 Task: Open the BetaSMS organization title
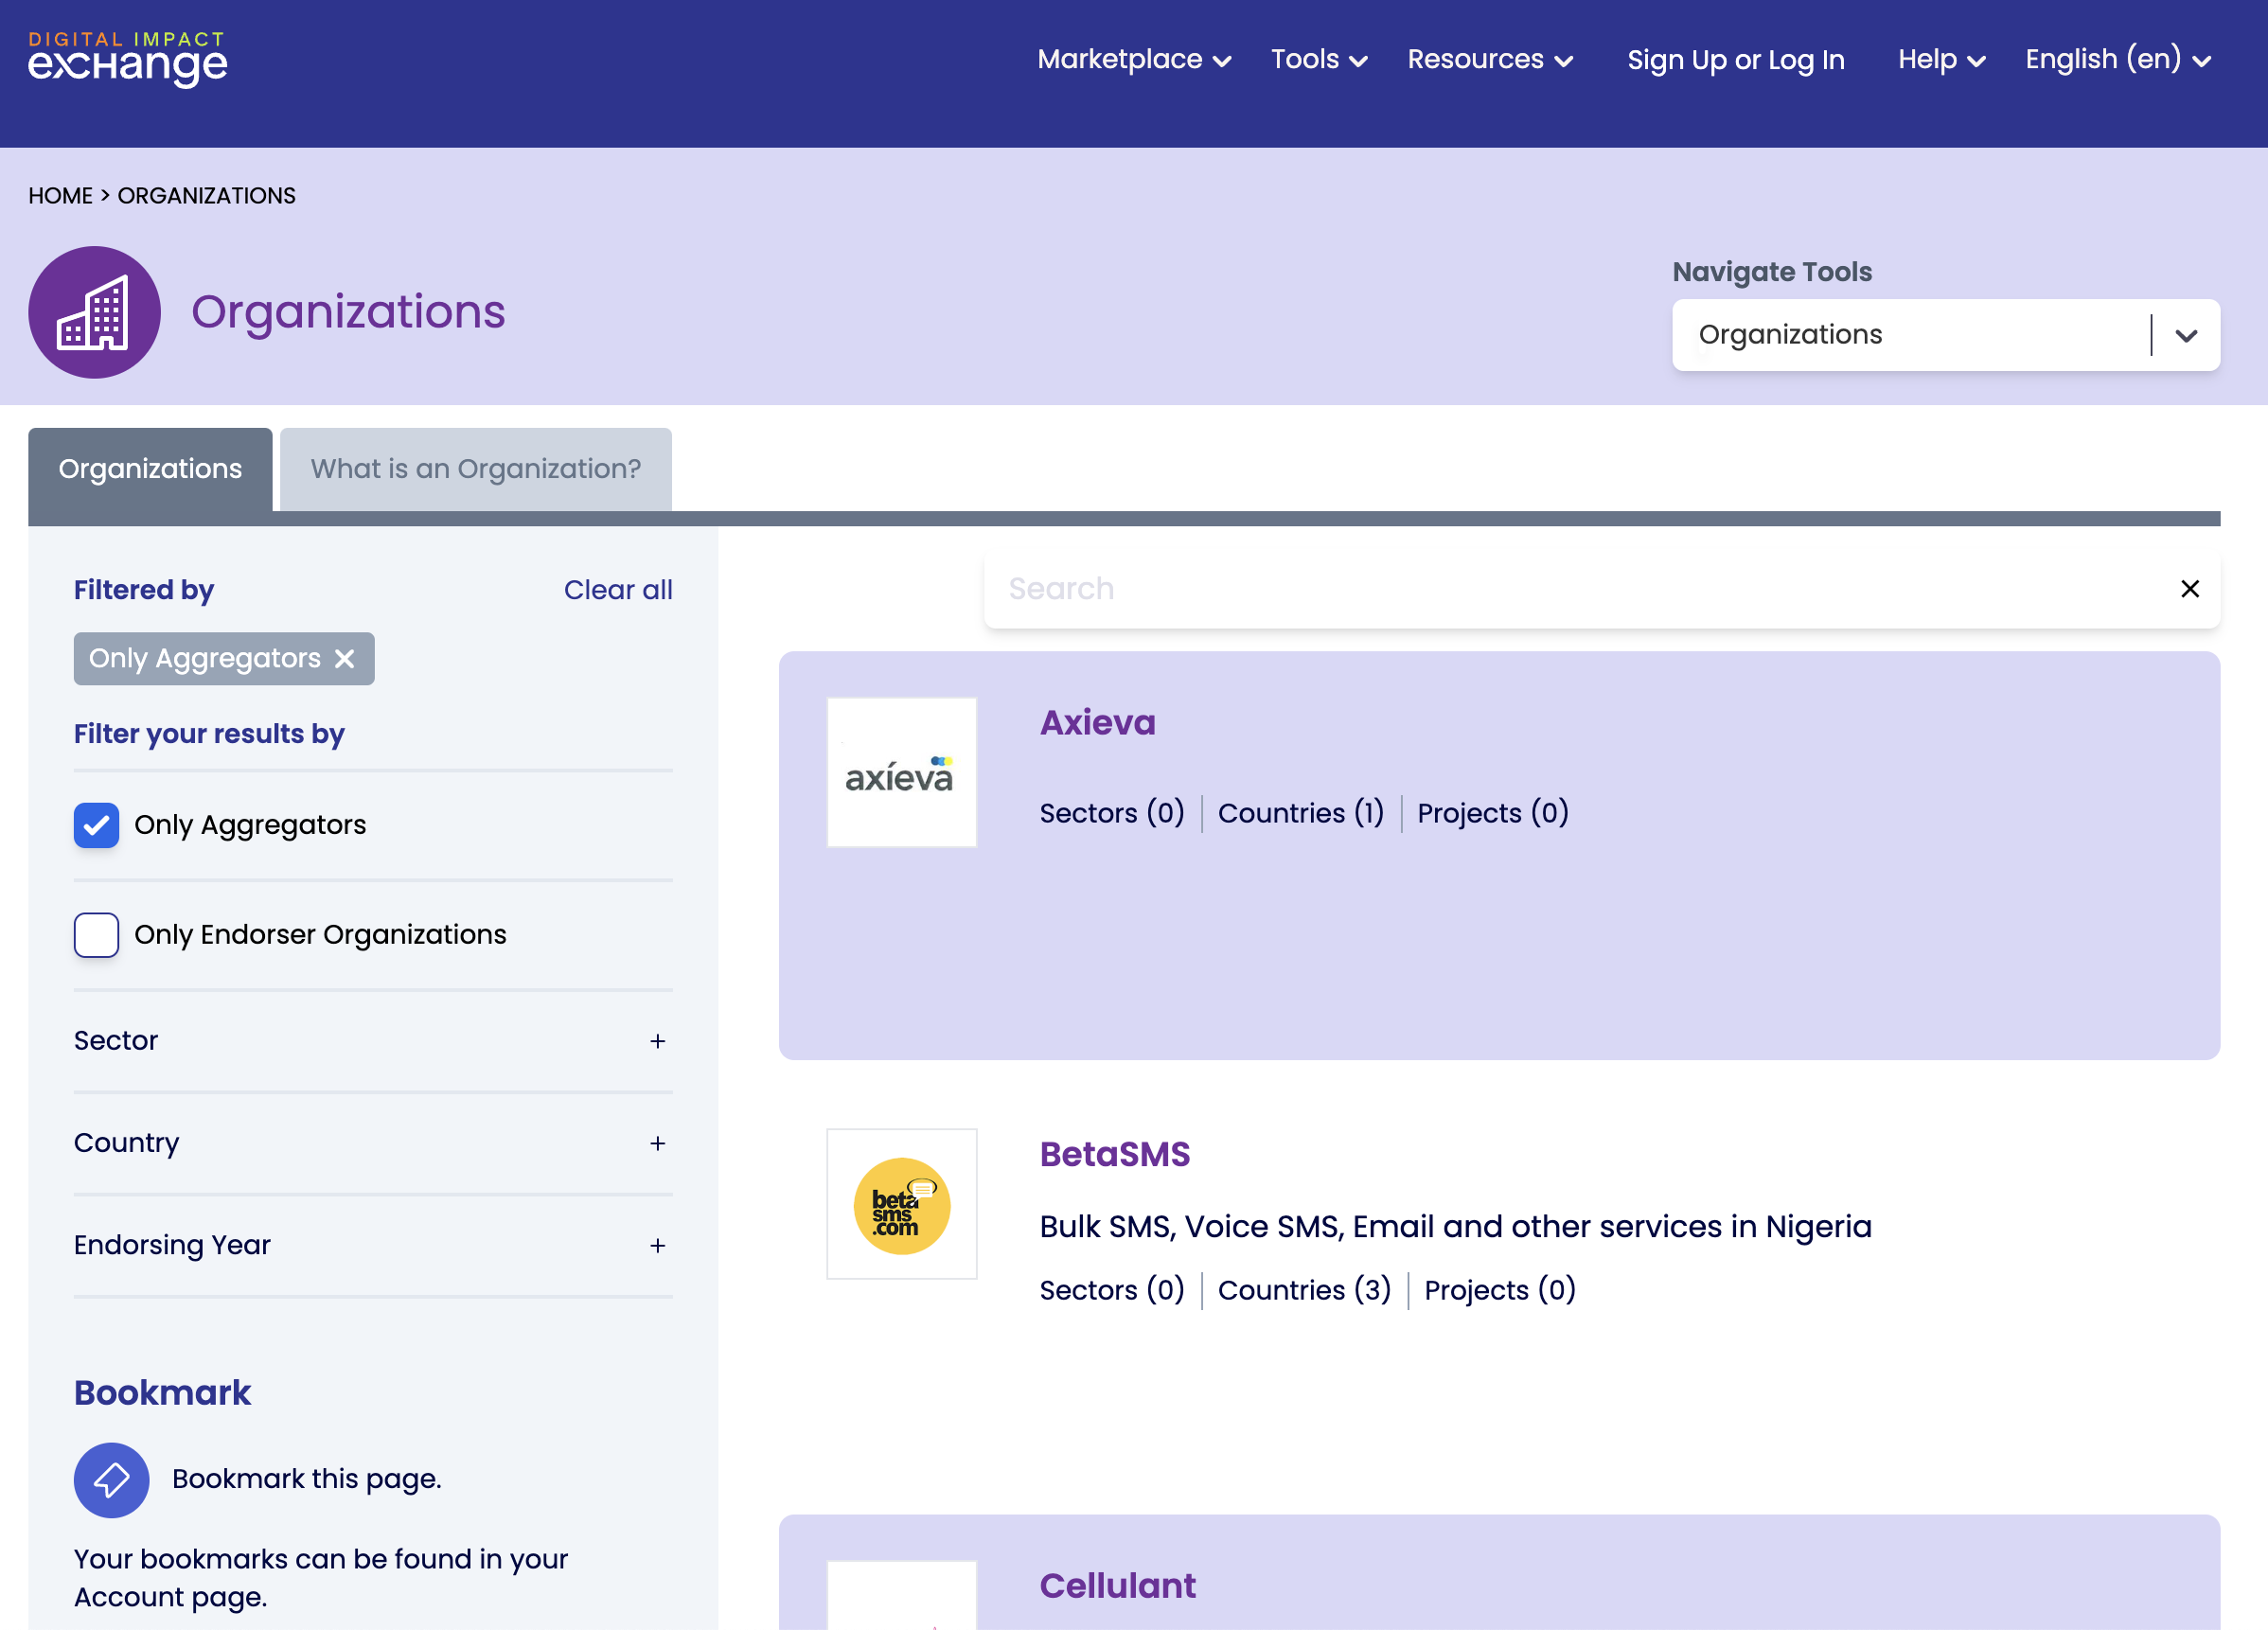(x=1114, y=1154)
